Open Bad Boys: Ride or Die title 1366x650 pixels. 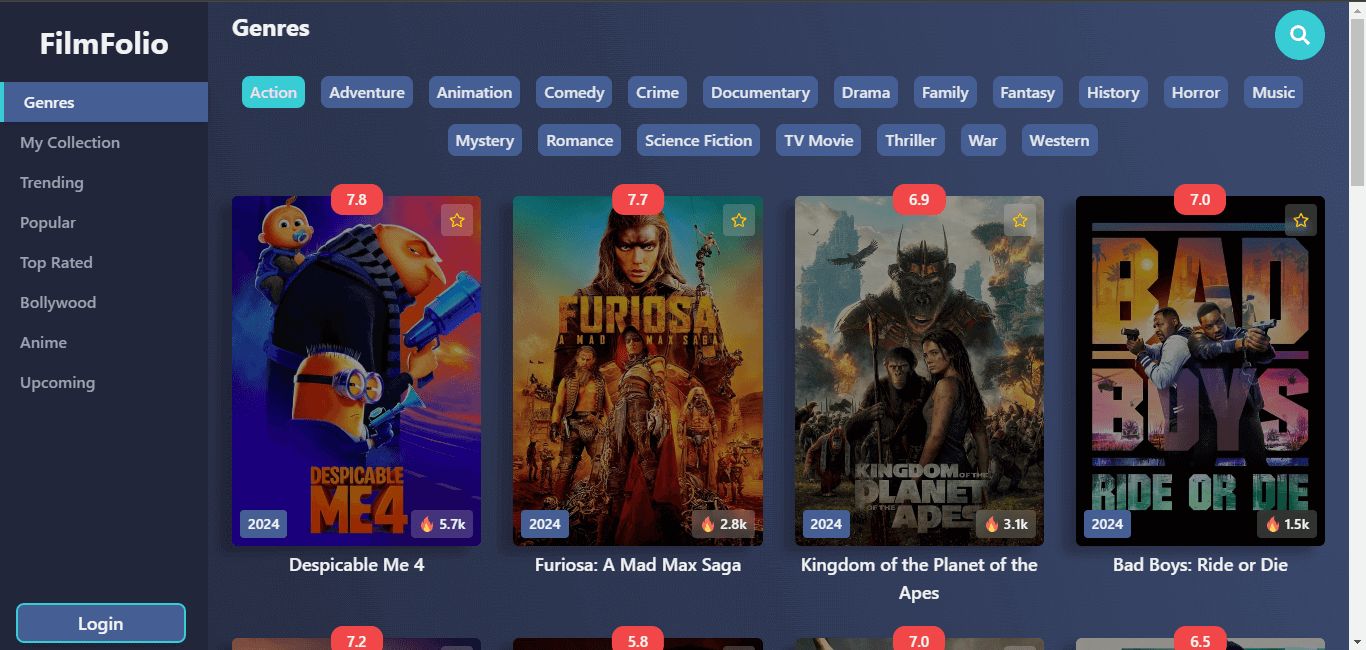click(x=1200, y=565)
